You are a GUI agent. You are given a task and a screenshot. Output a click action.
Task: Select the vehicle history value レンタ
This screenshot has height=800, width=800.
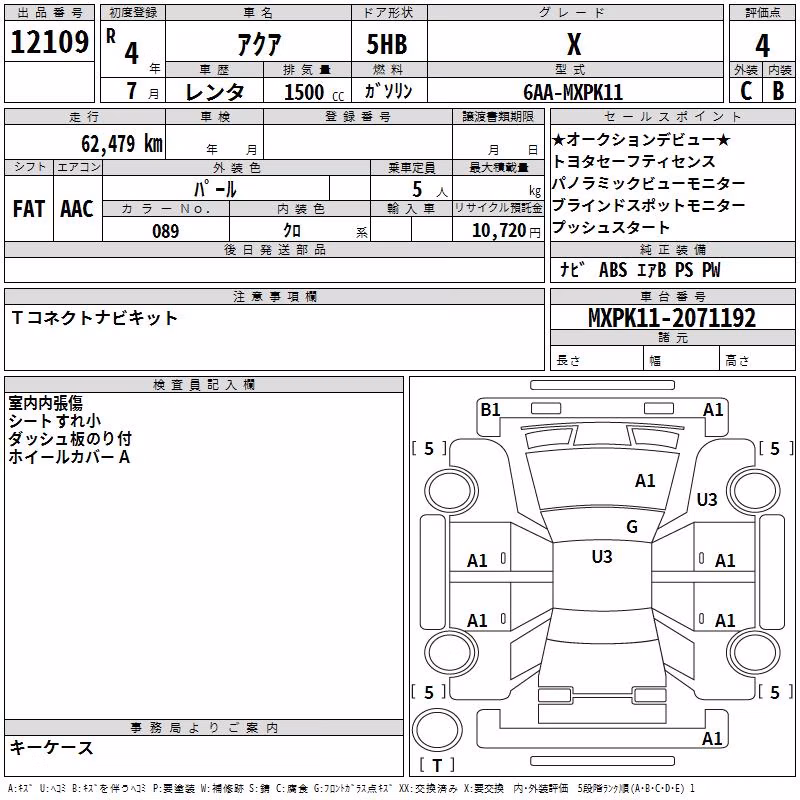(x=214, y=92)
